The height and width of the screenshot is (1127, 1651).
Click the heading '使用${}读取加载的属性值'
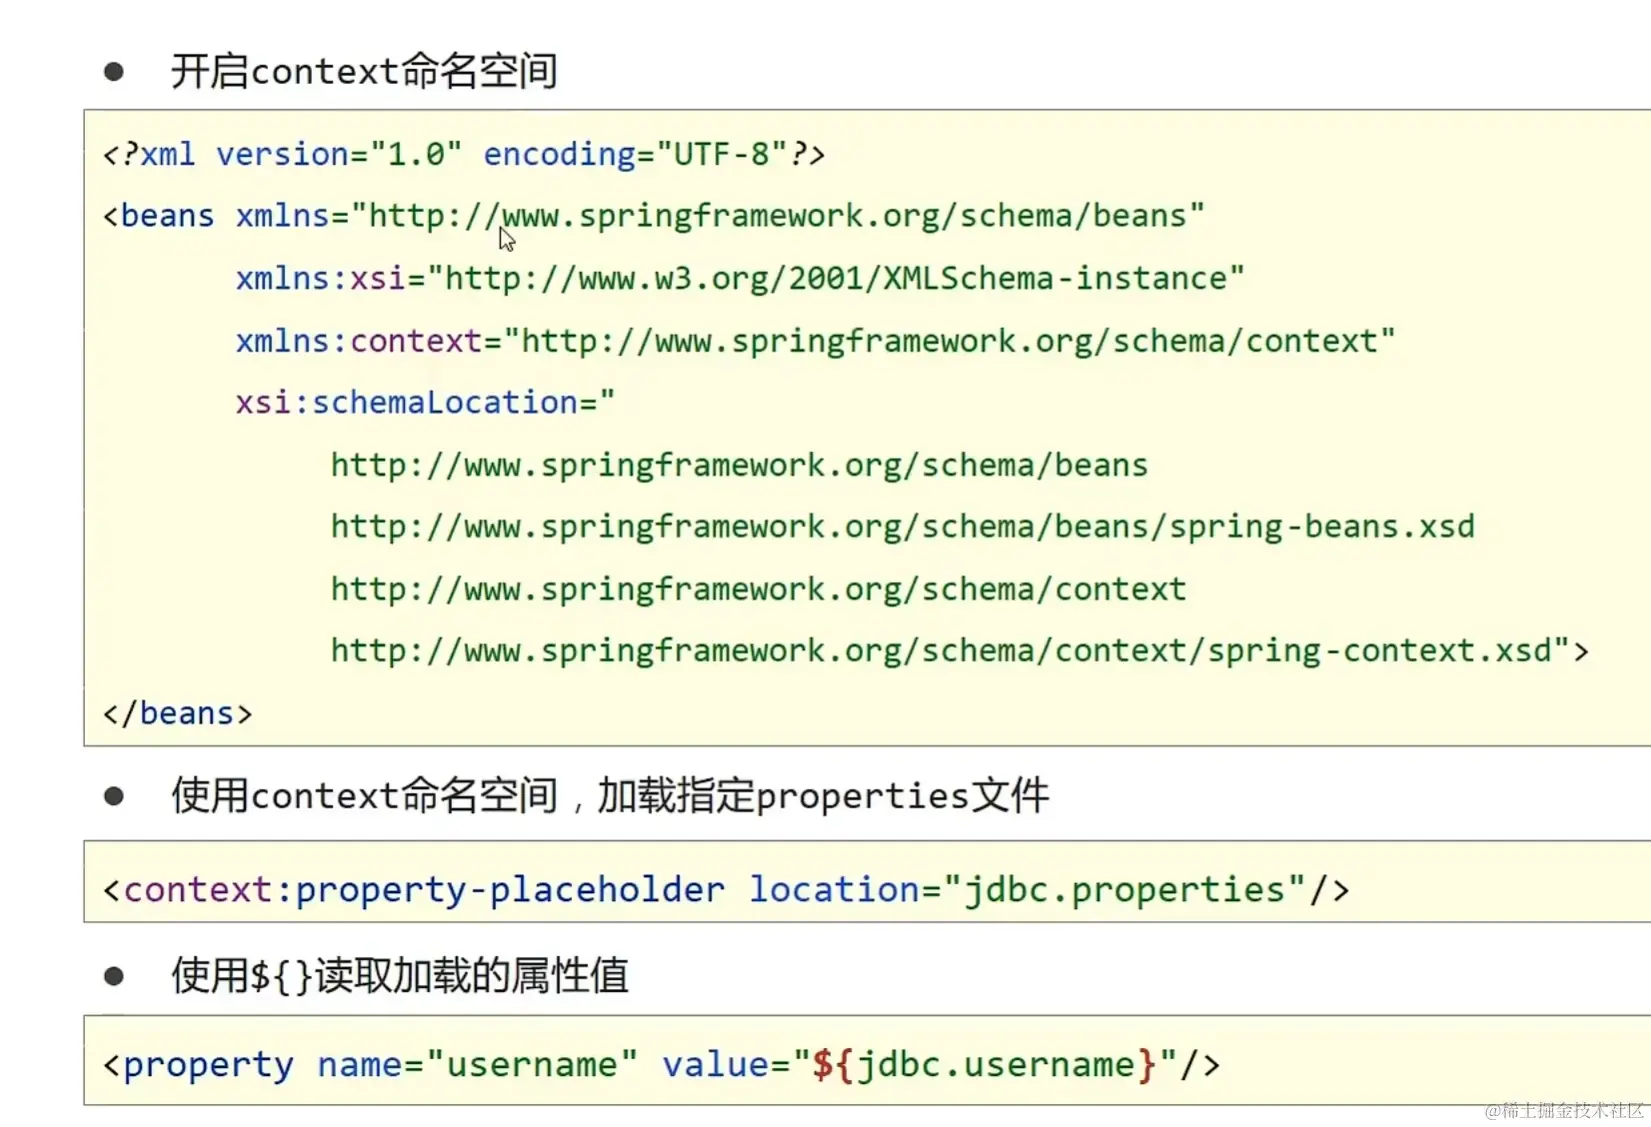(400, 975)
